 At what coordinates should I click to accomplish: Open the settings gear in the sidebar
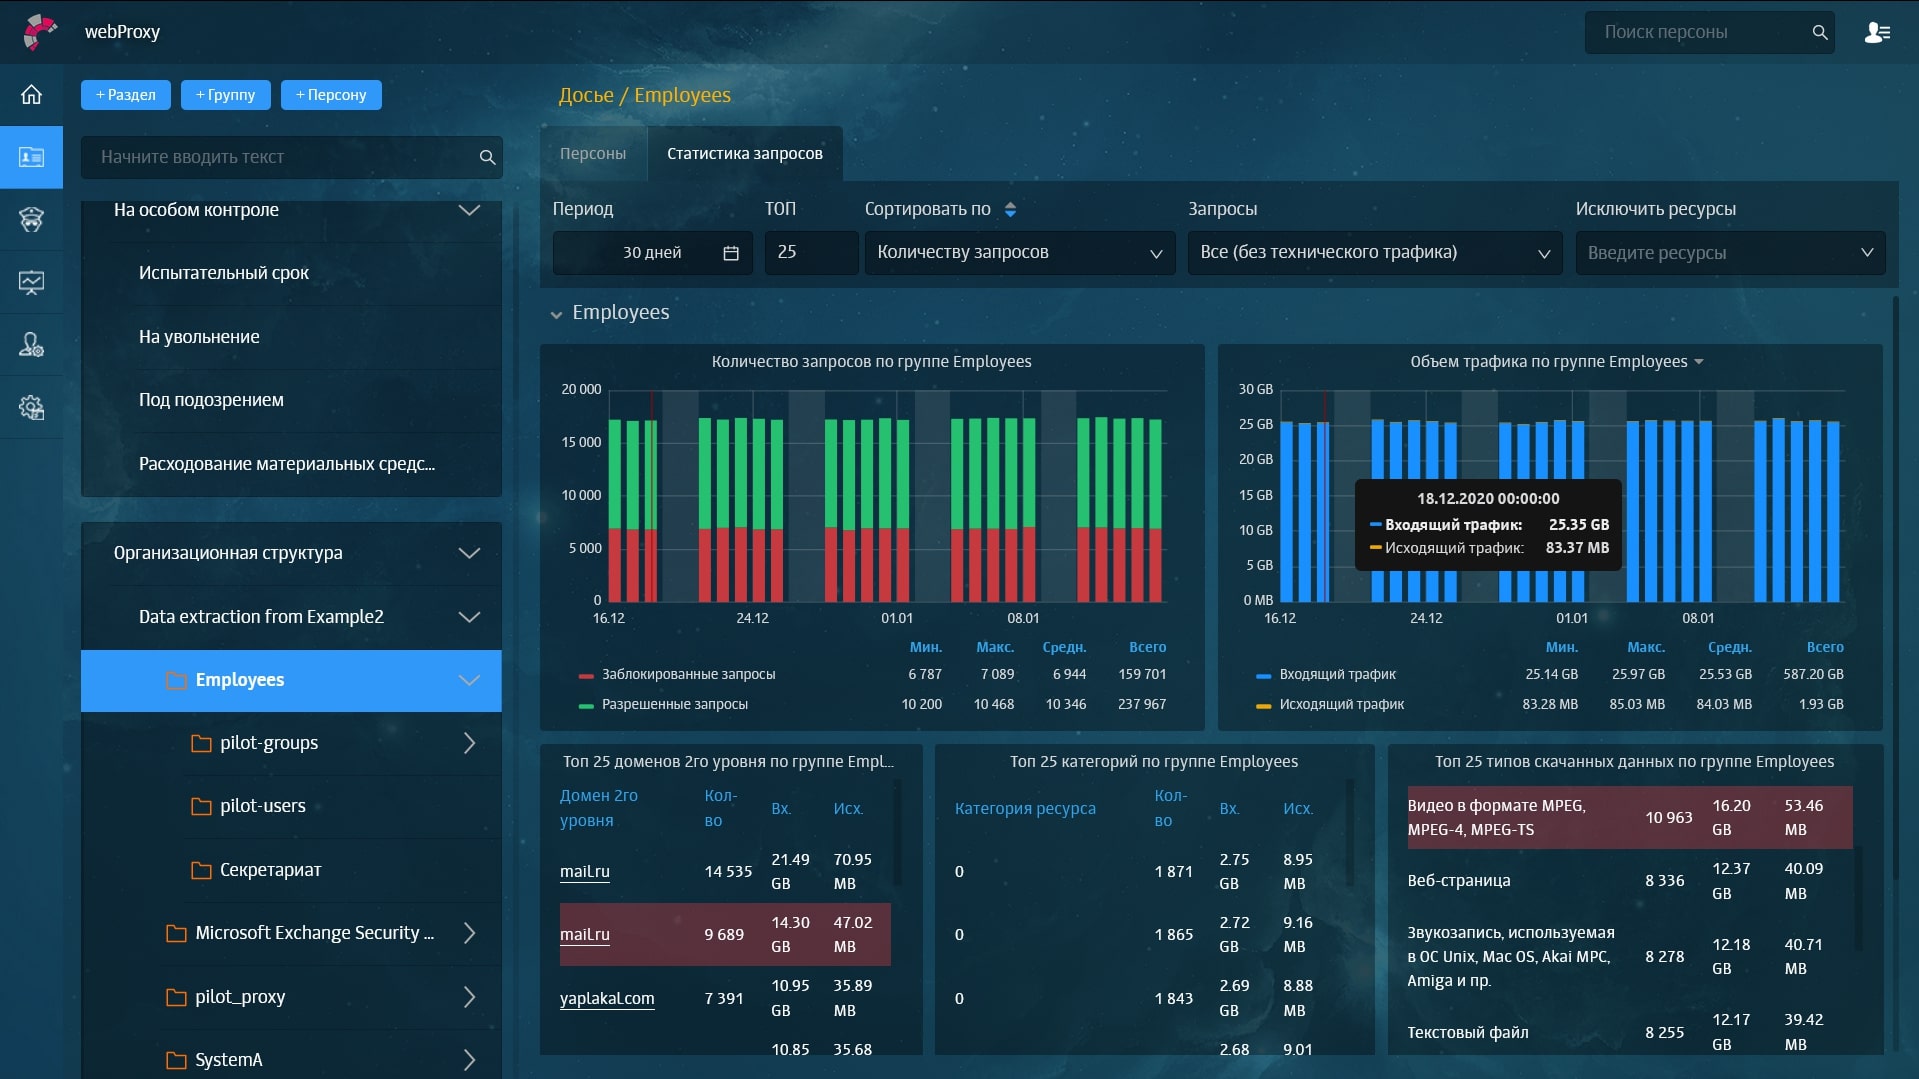click(x=31, y=407)
